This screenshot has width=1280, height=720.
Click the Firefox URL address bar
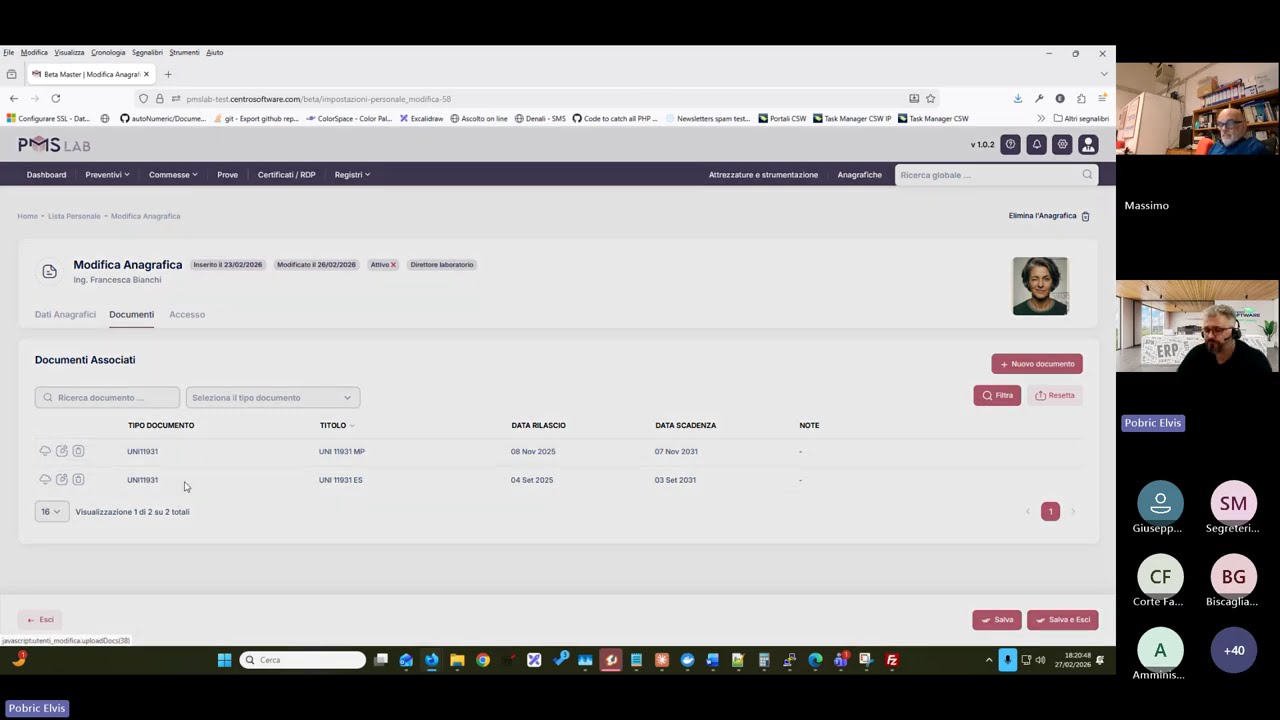(540, 99)
